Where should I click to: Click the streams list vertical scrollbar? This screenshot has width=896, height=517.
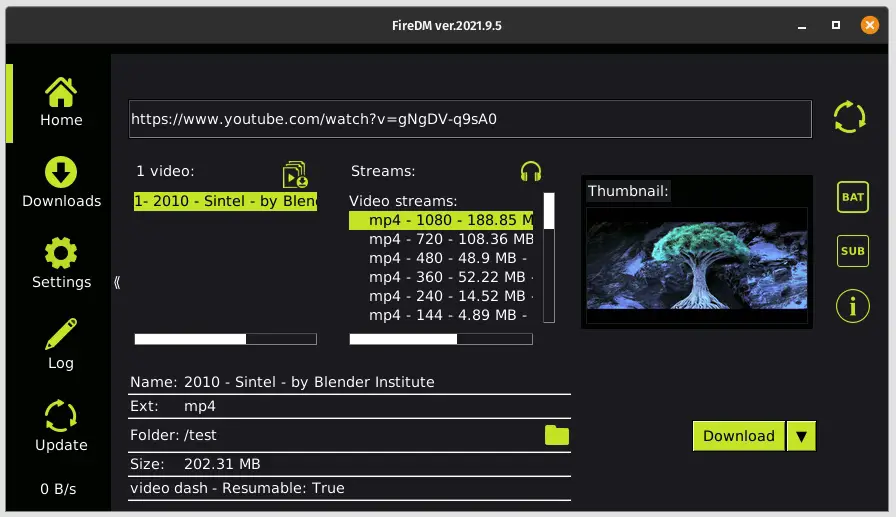pos(549,258)
